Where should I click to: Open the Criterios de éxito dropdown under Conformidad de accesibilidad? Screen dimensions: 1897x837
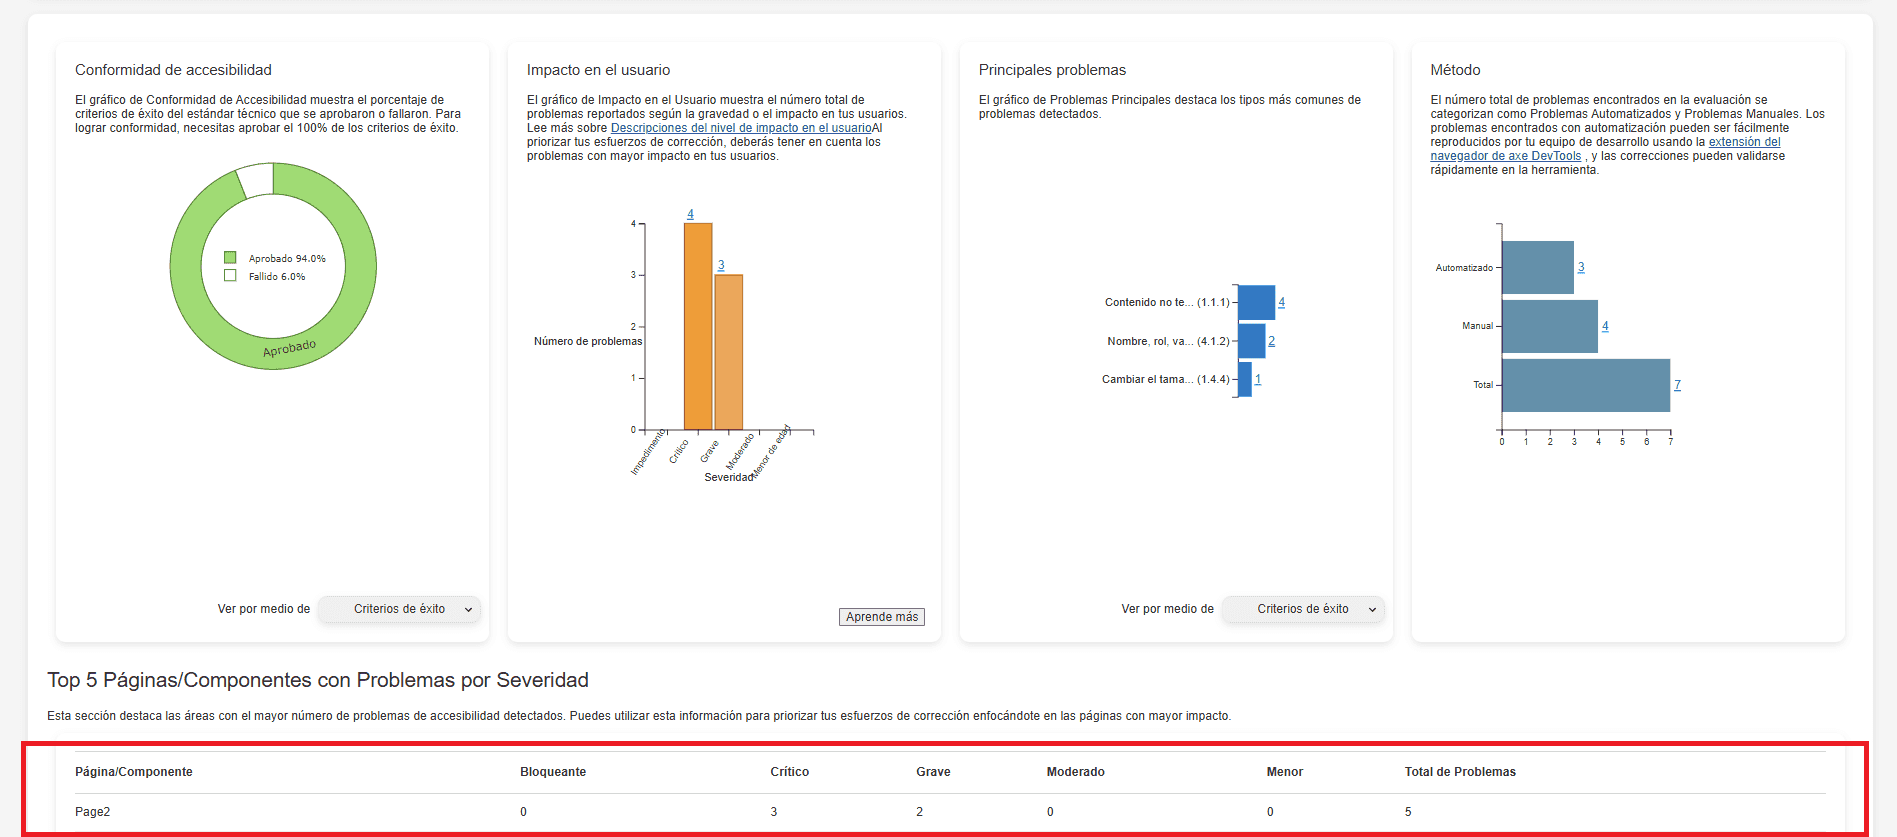[x=399, y=609]
